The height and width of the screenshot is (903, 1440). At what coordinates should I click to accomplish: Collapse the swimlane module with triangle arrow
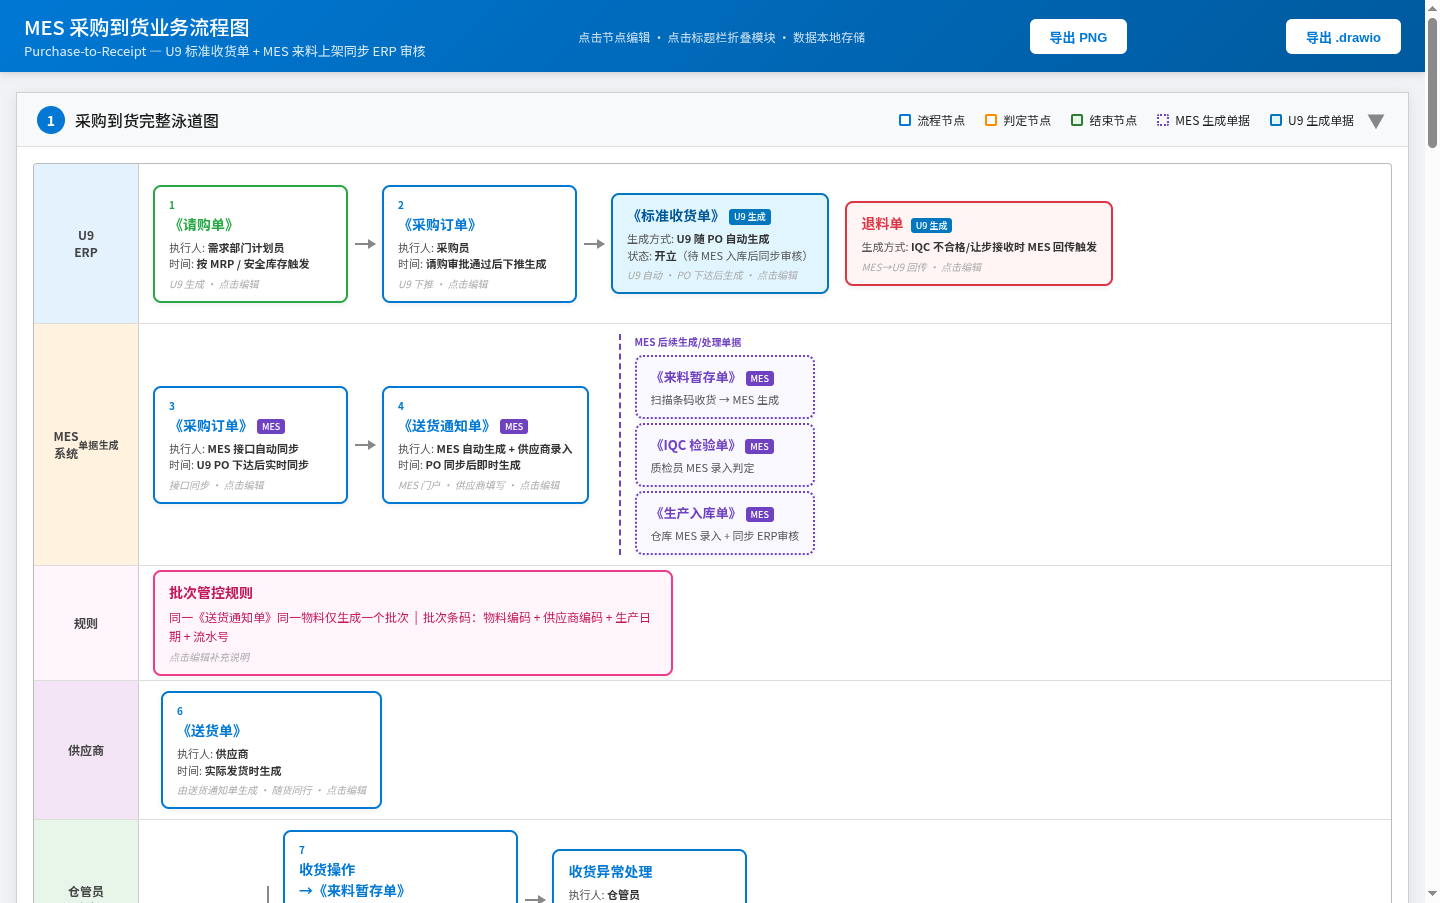click(1376, 121)
